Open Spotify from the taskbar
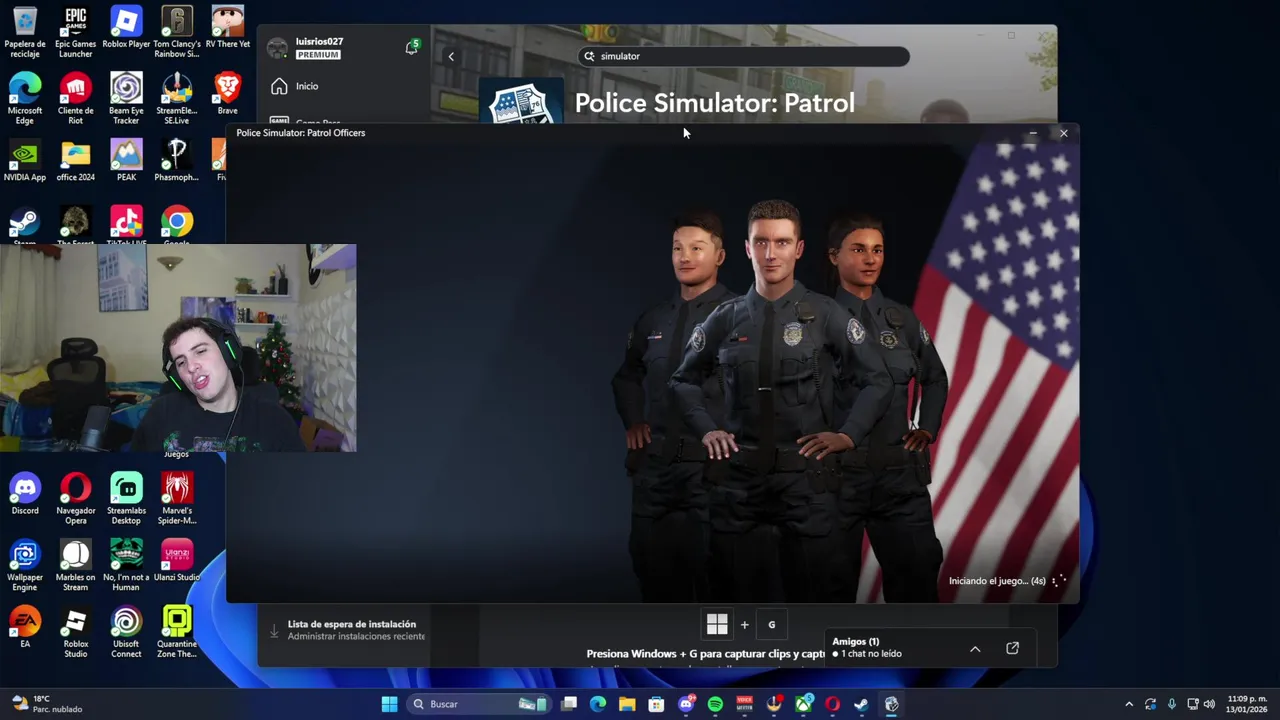 click(x=715, y=704)
